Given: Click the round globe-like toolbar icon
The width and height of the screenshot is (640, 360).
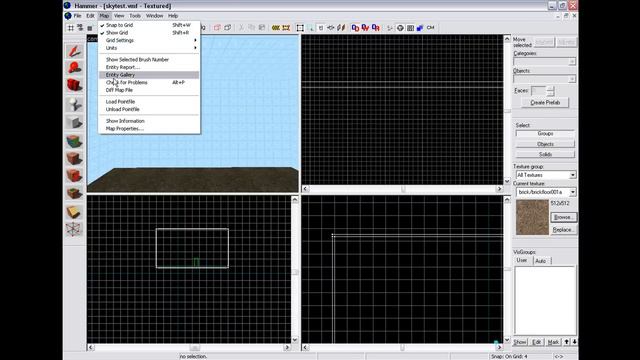Looking at the screenshot, I should coord(400,28).
